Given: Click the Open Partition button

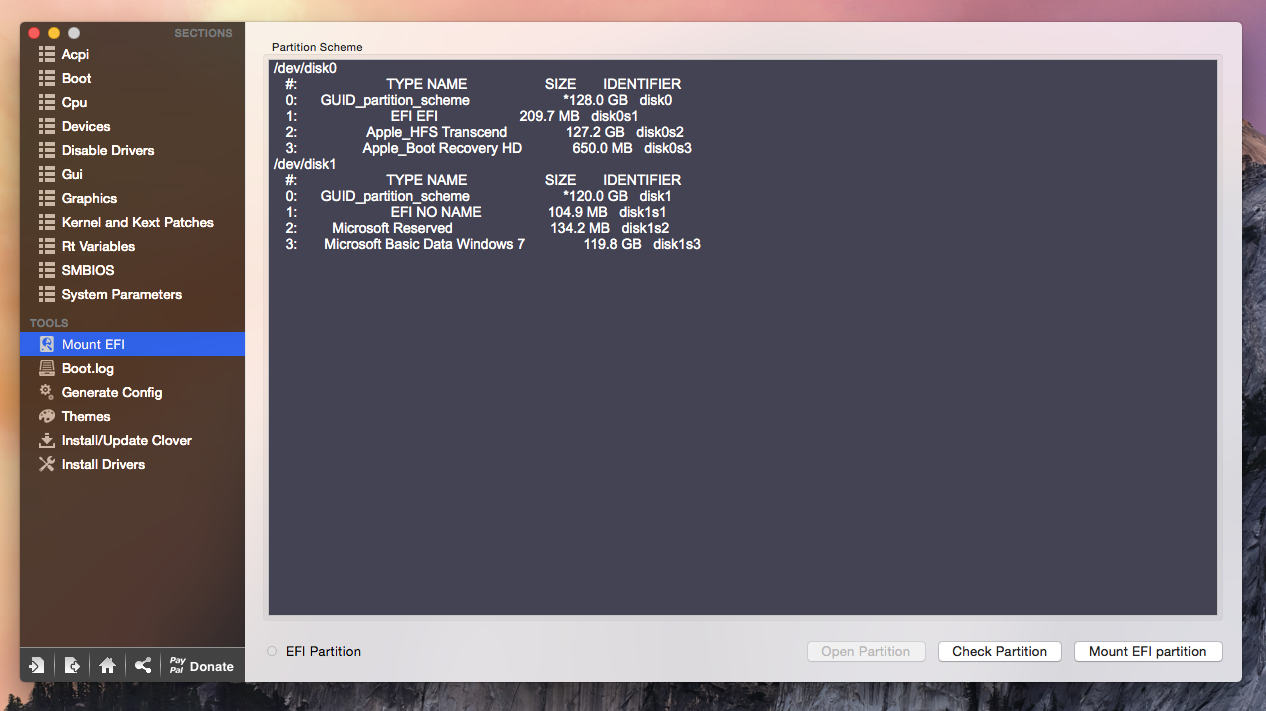Looking at the screenshot, I should pyautogui.click(x=866, y=651).
